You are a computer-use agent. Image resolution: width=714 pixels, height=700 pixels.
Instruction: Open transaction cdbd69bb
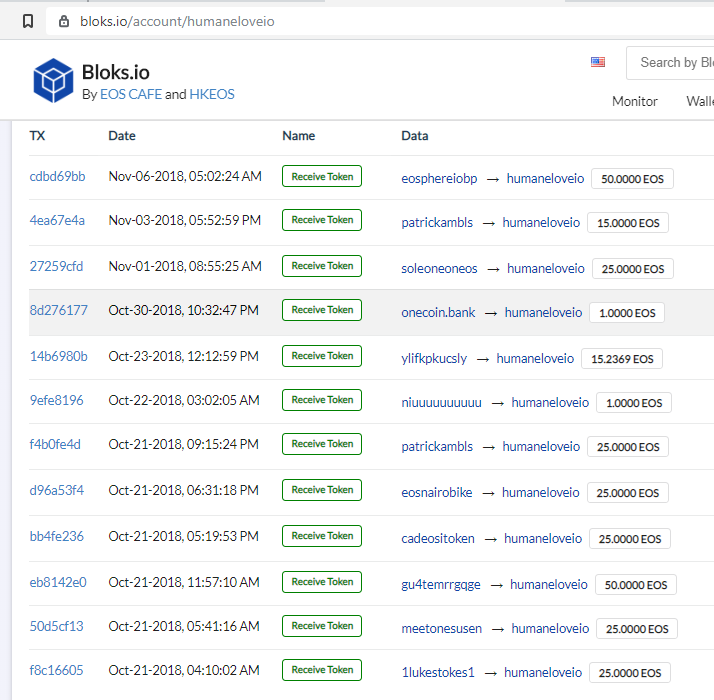click(57, 176)
